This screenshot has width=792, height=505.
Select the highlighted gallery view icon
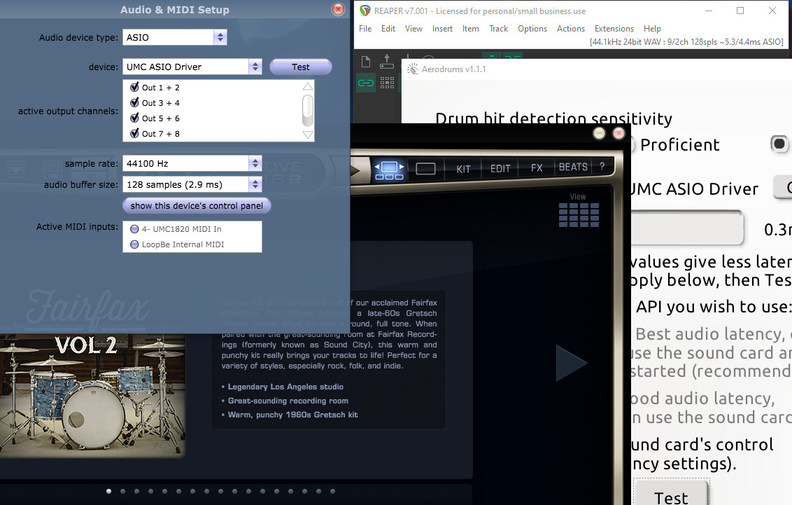388,169
